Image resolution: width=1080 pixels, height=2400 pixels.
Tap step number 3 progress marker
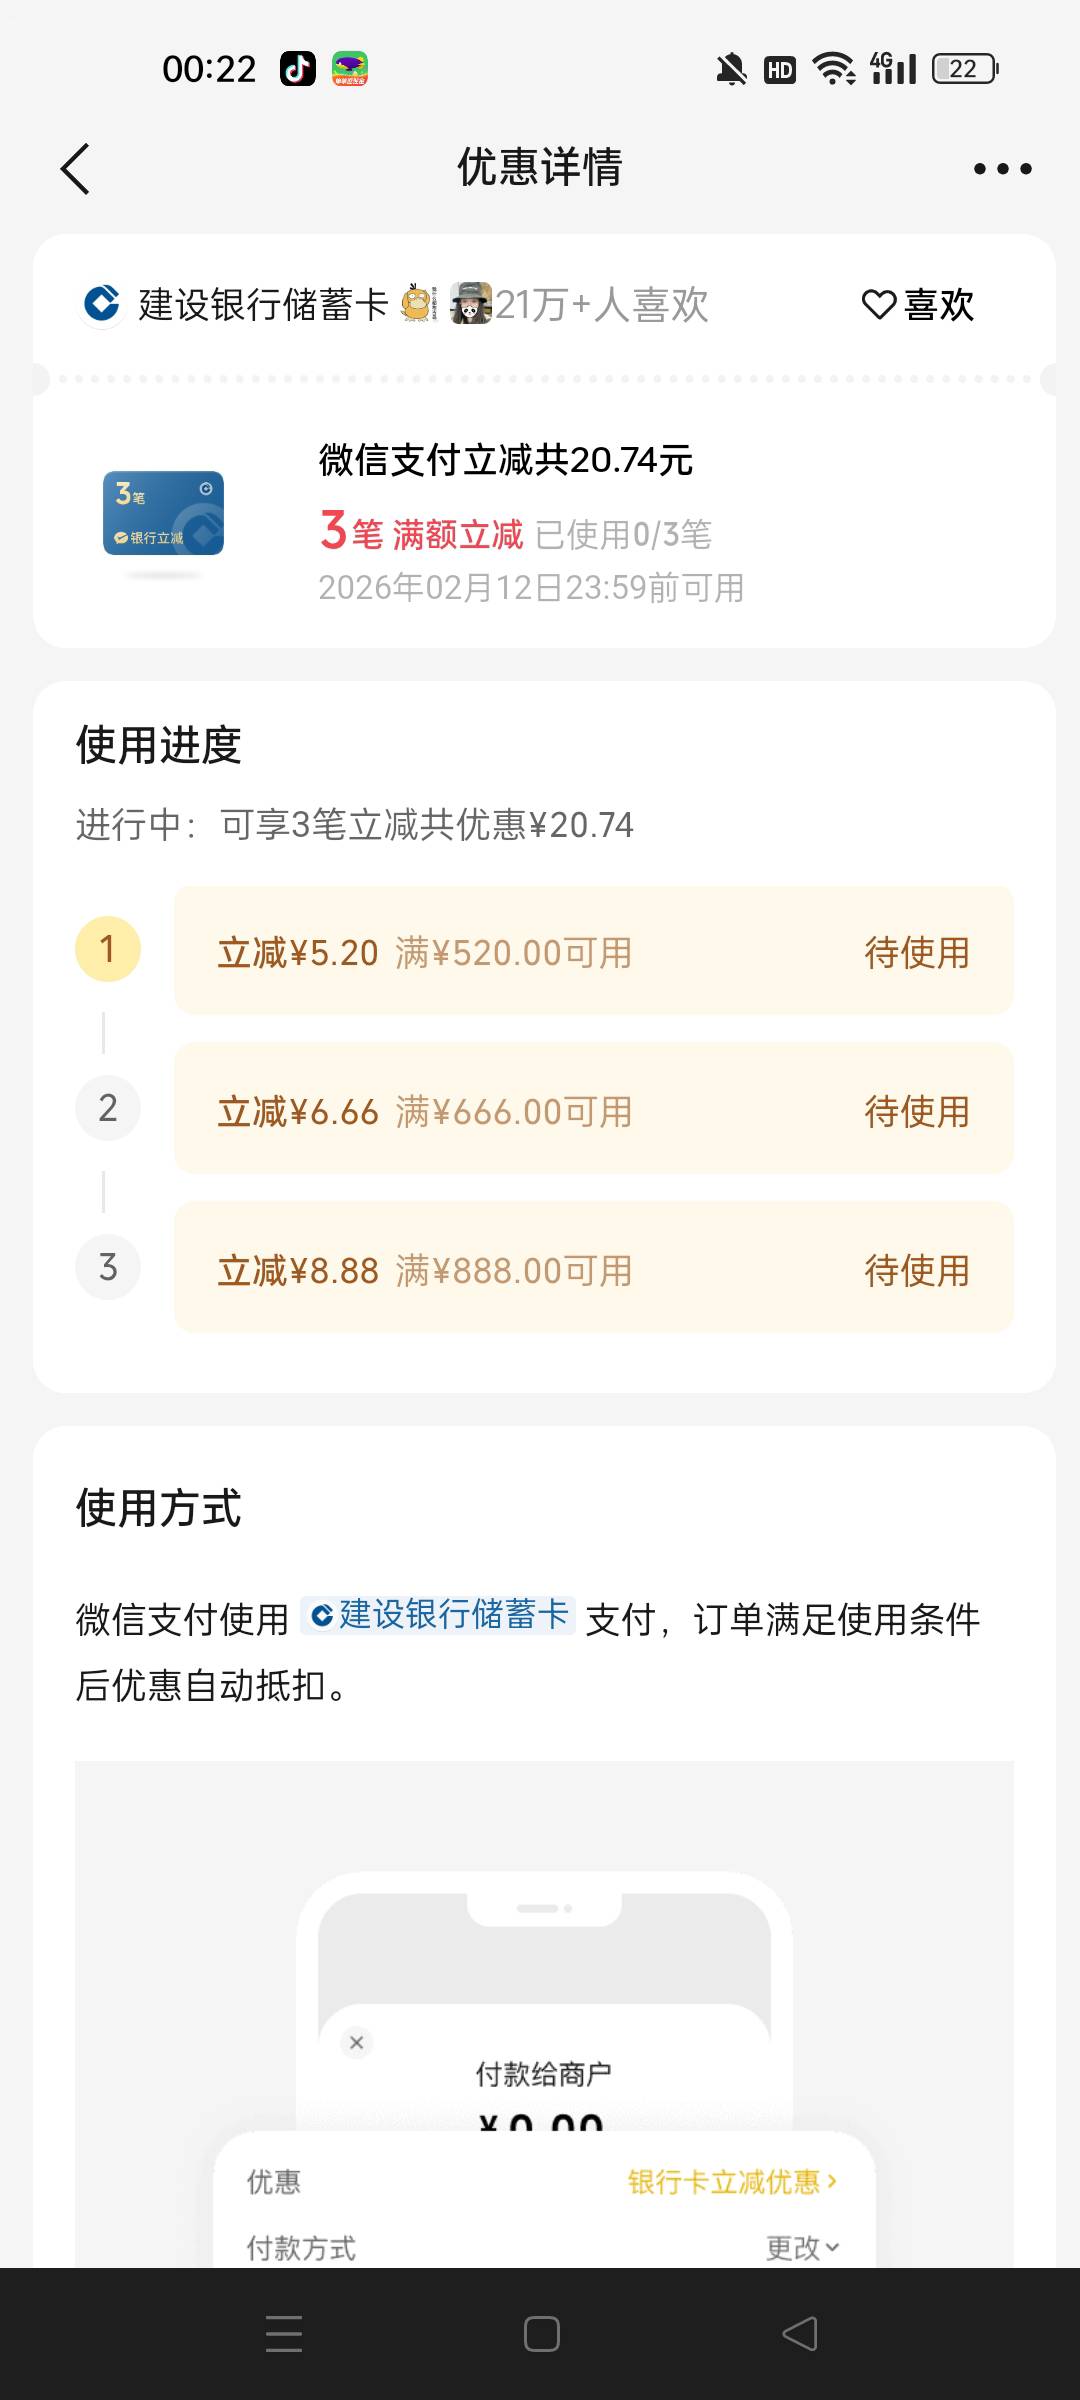[108, 1267]
